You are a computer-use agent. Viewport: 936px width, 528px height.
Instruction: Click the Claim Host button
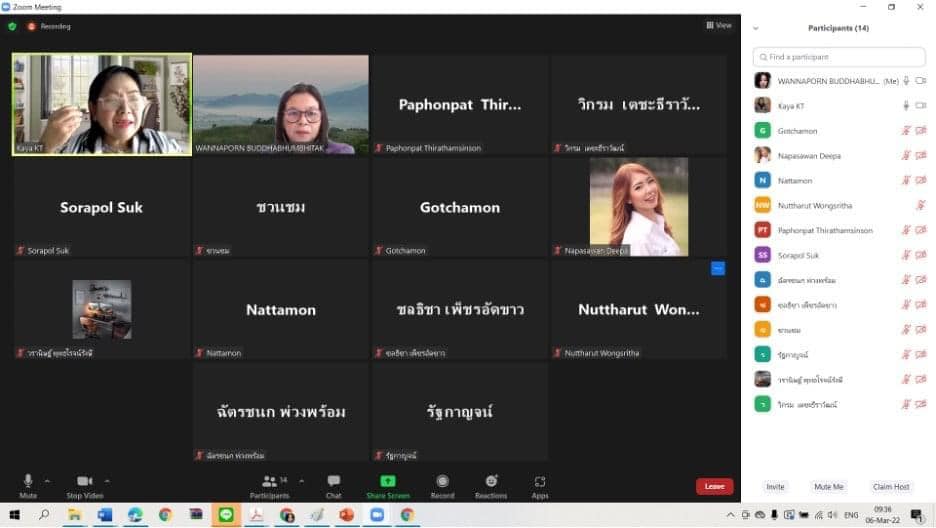[x=890, y=487]
